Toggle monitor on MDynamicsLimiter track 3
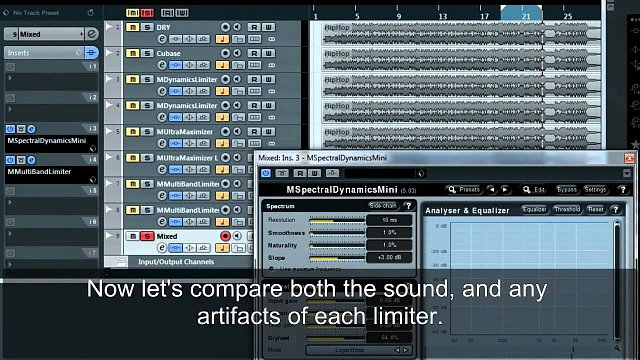 tap(237, 79)
